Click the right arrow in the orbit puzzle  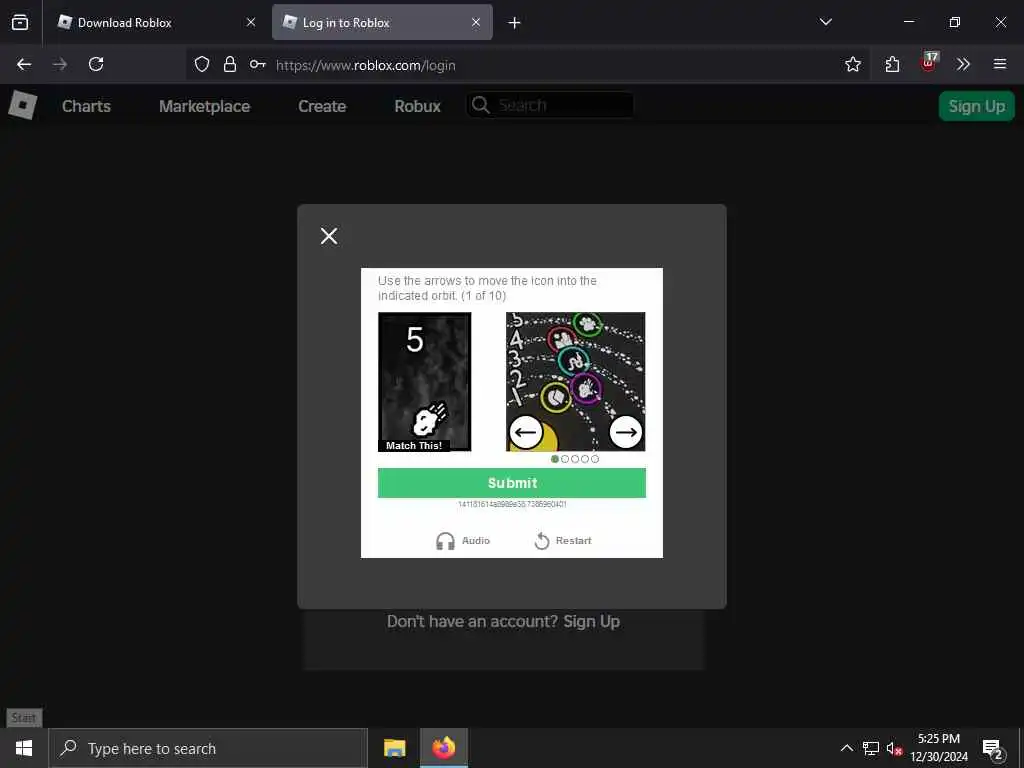[x=626, y=432]
